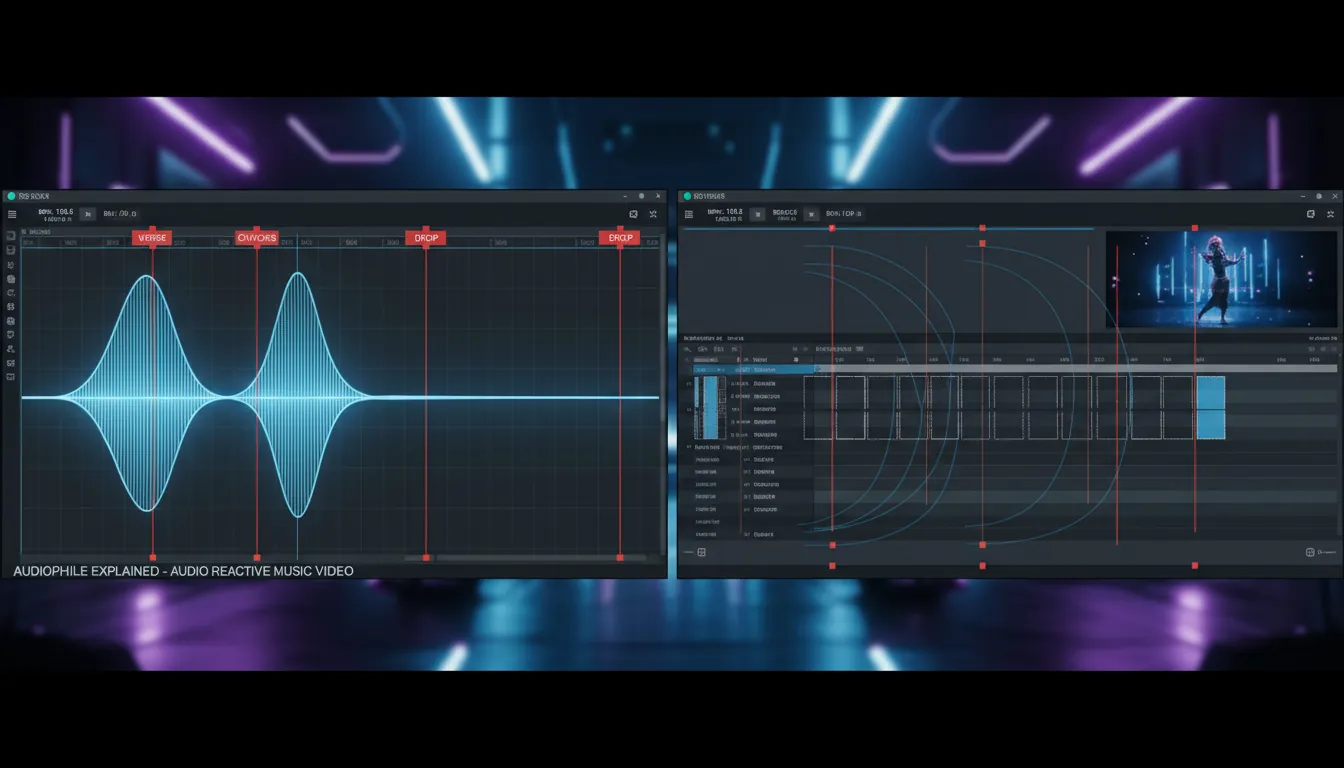Click the CHORUS marker label
Viewport: 1344px width, 768px height.
[x=257, y=237]
